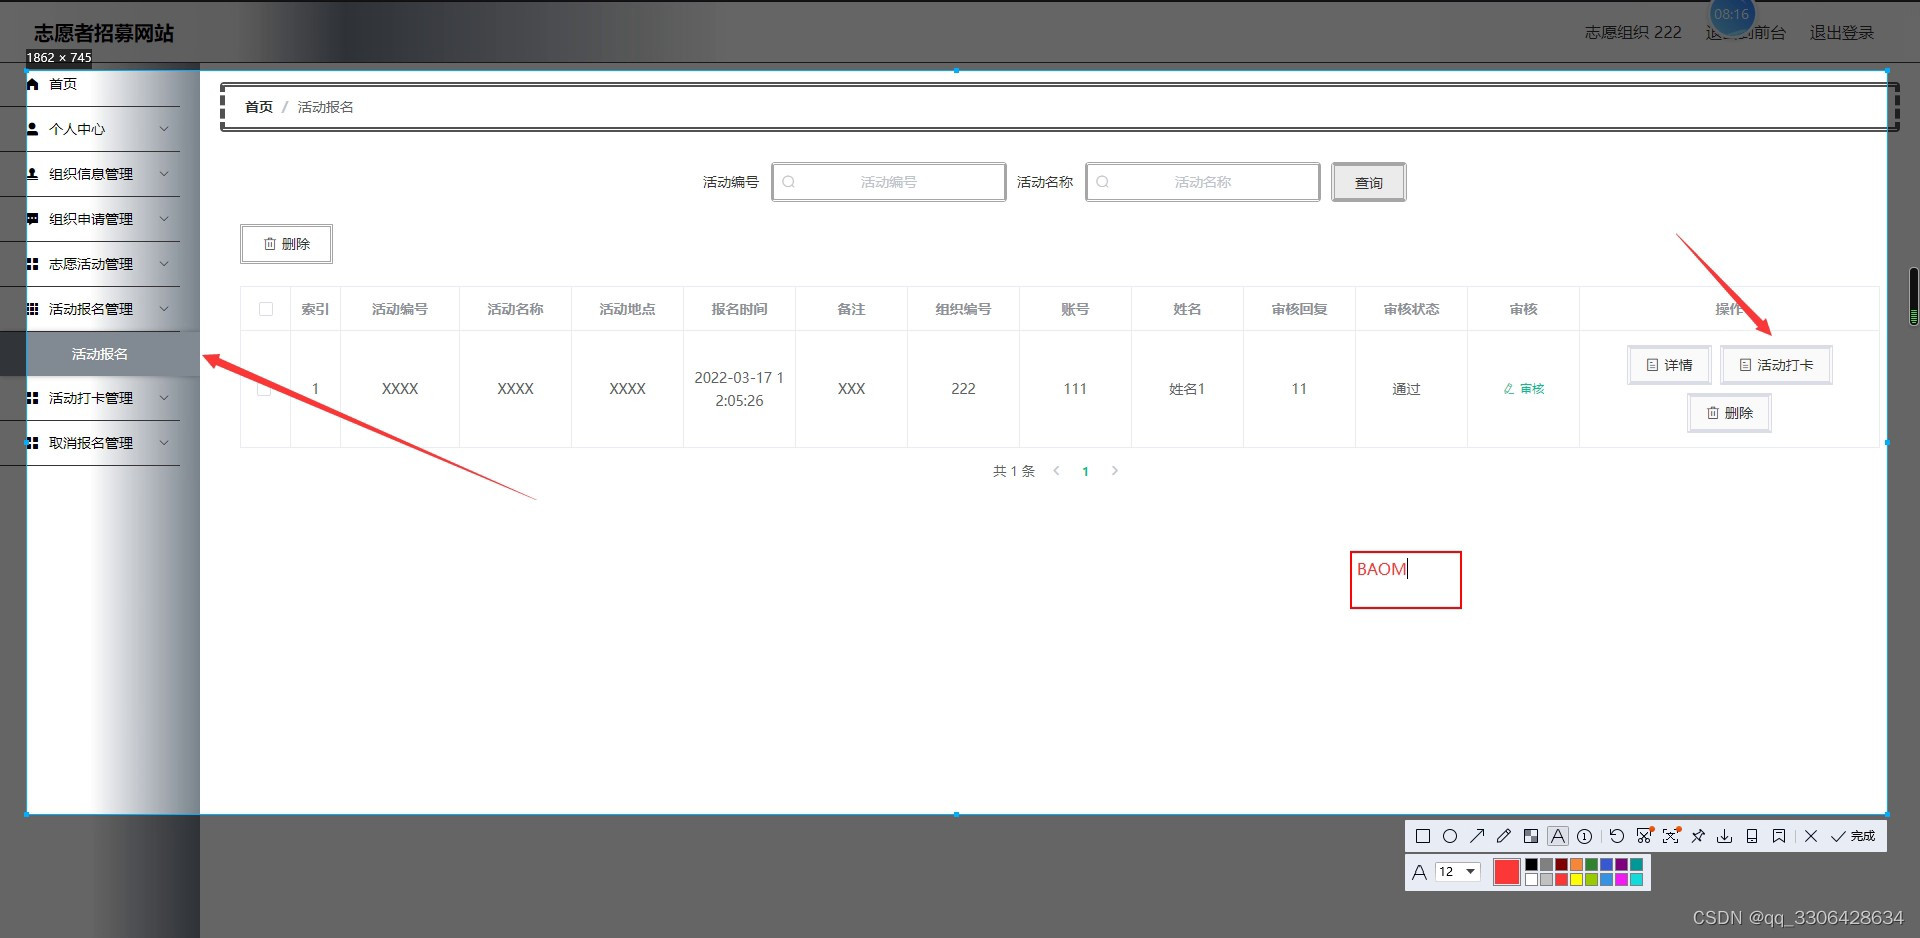Click the current red color swatch
Viewport: 1920px width, 938px height.
coord(1507,872)
